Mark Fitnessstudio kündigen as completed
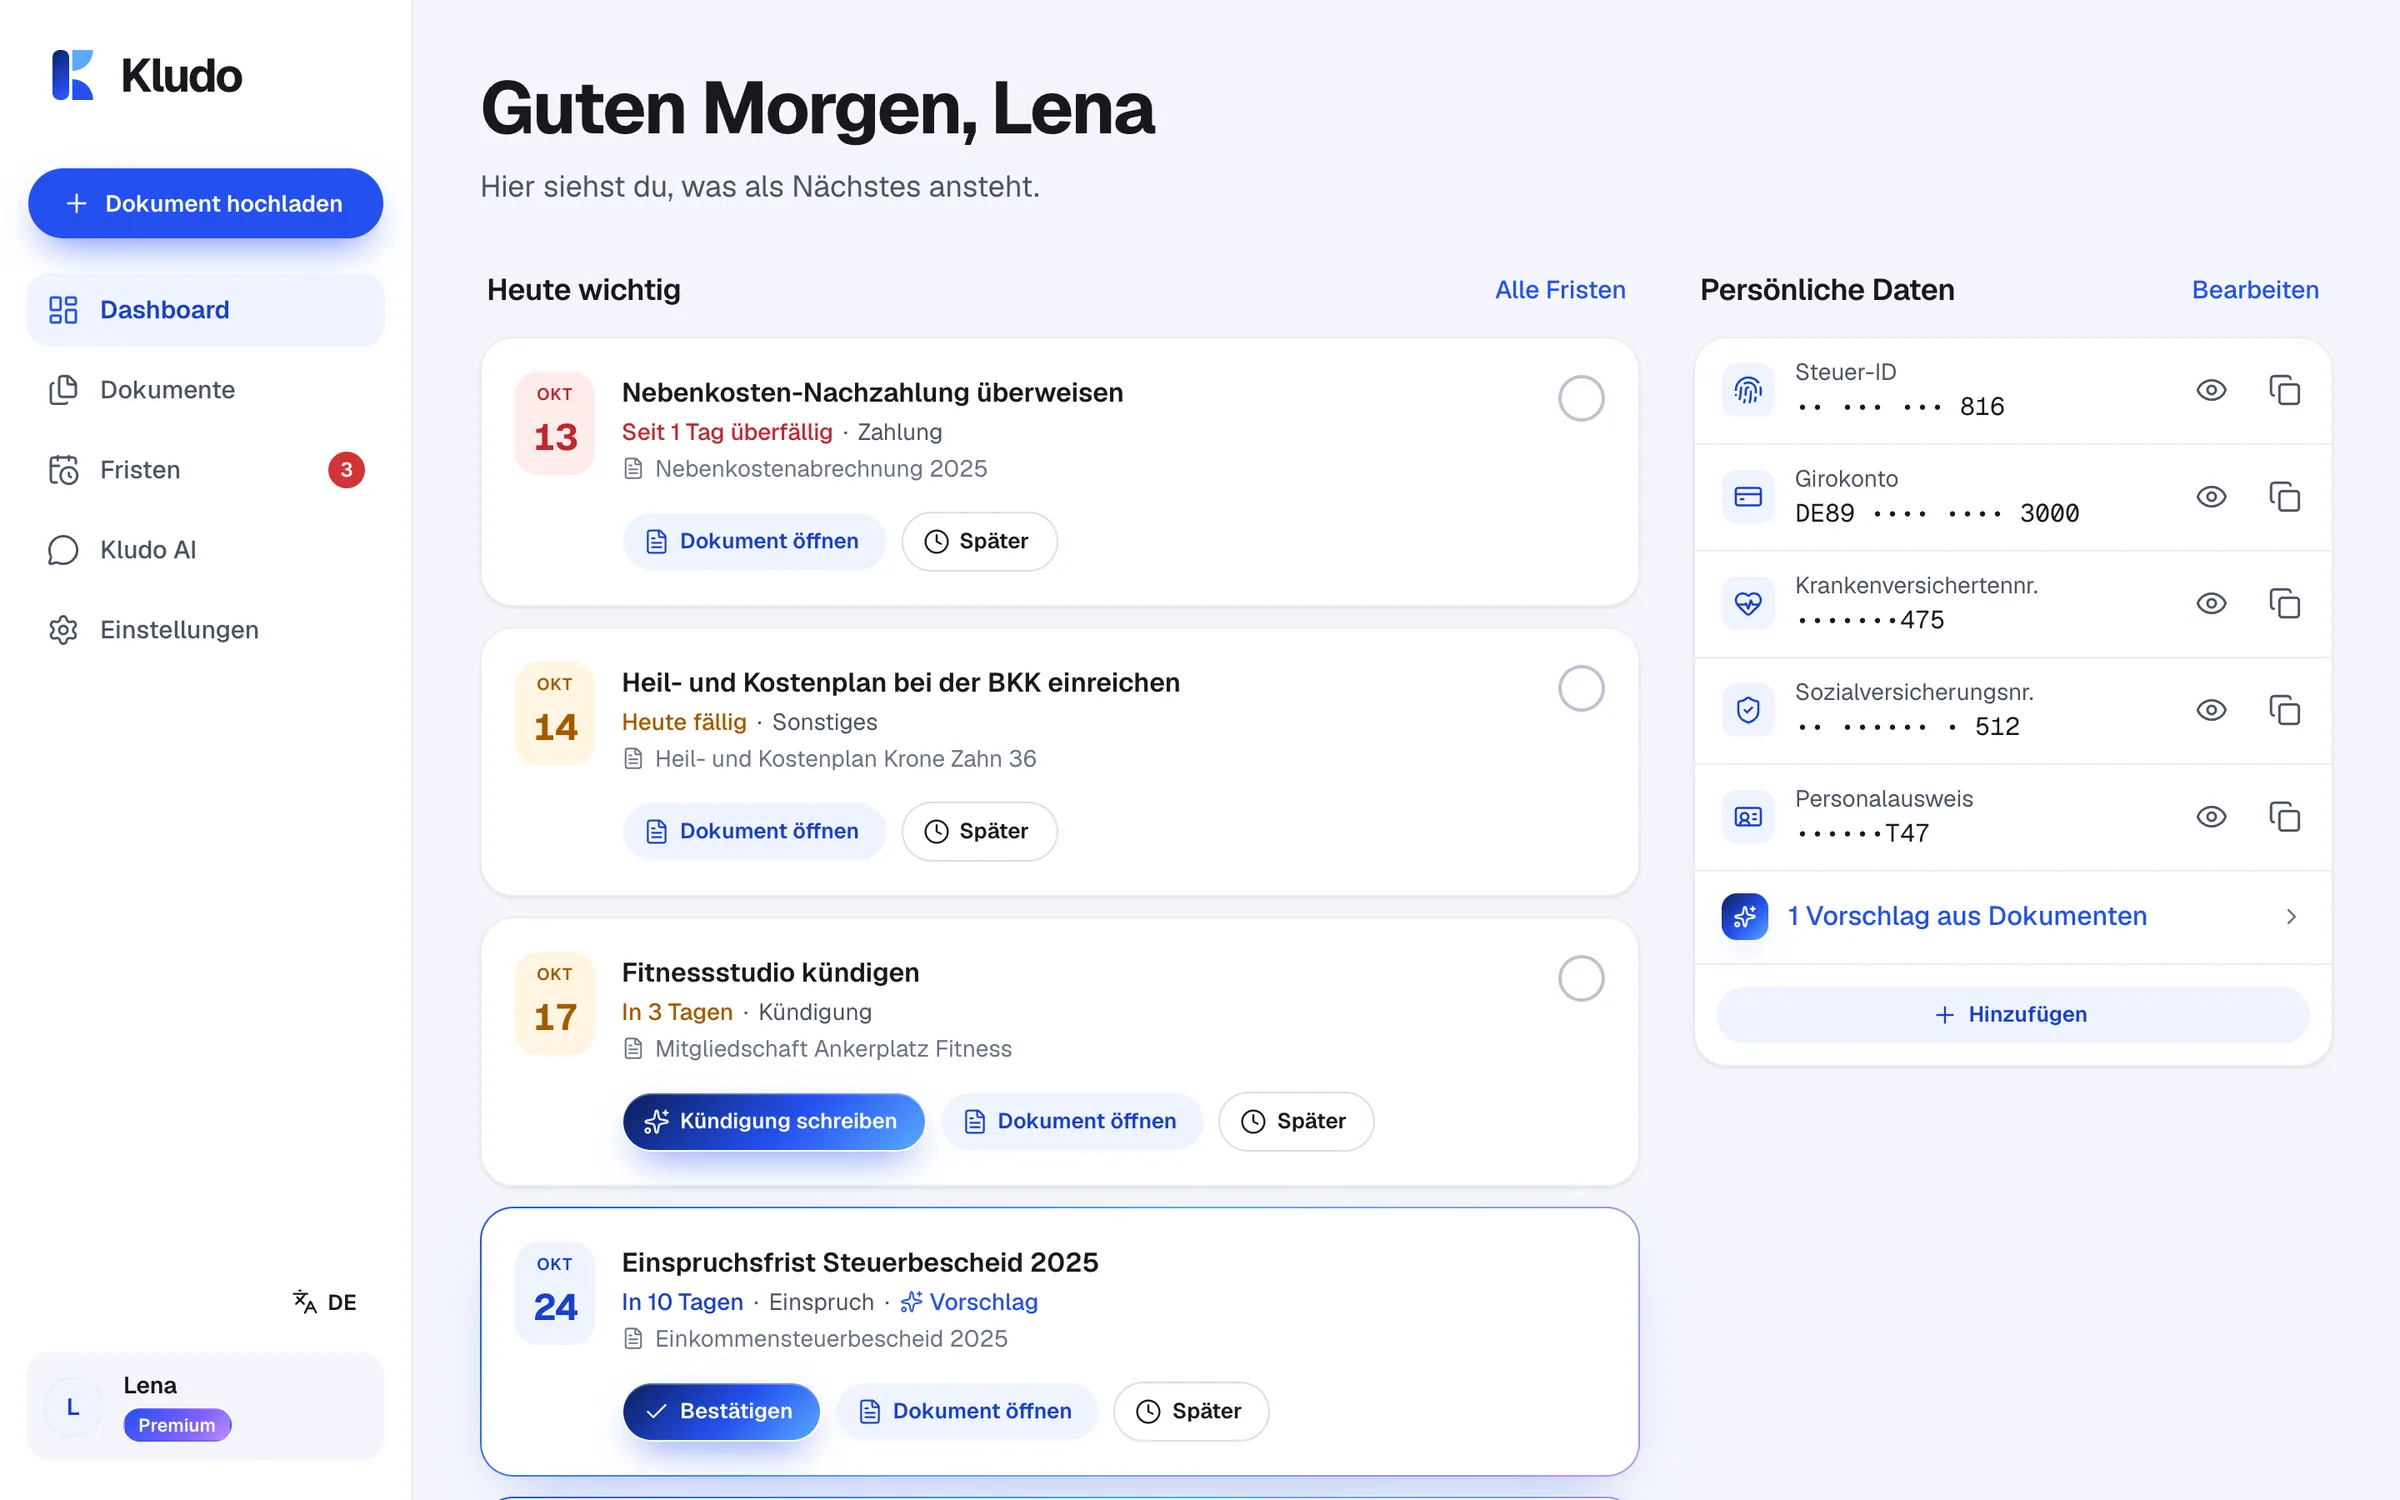This screenshot has height=1500, width=2400. tap(1581, 978)
